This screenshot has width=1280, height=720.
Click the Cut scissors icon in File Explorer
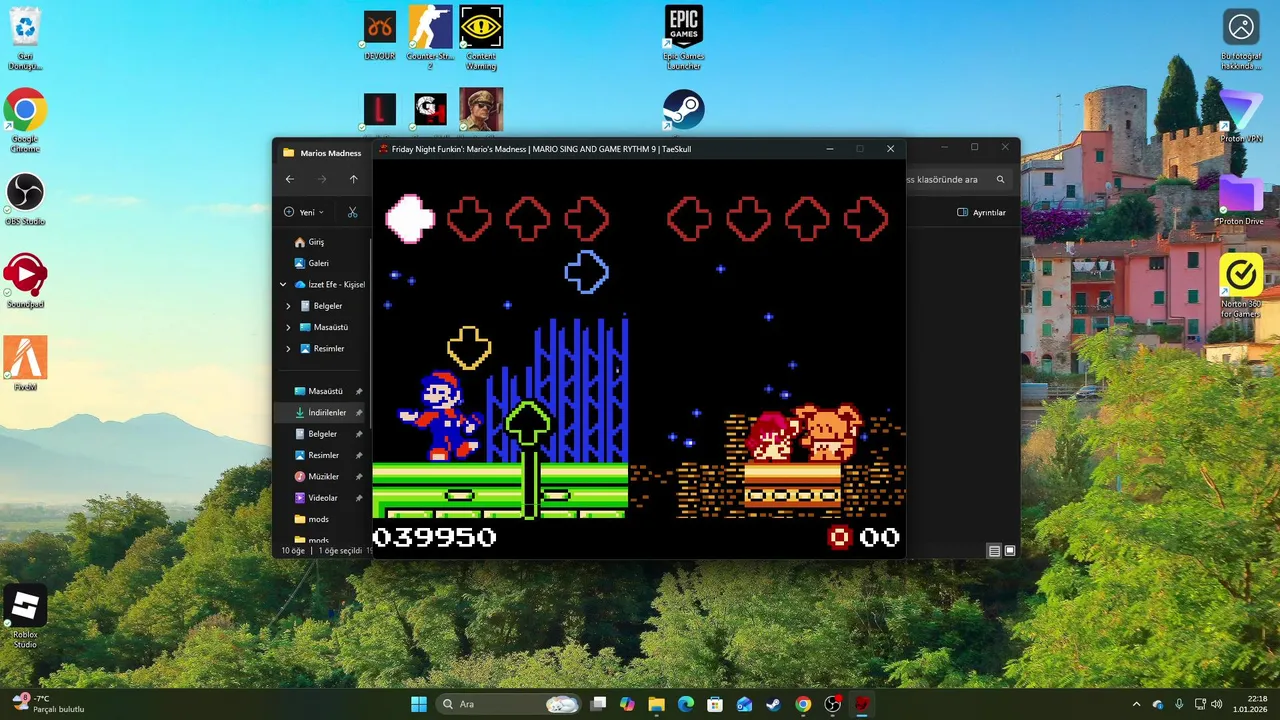tap(352, 212)
